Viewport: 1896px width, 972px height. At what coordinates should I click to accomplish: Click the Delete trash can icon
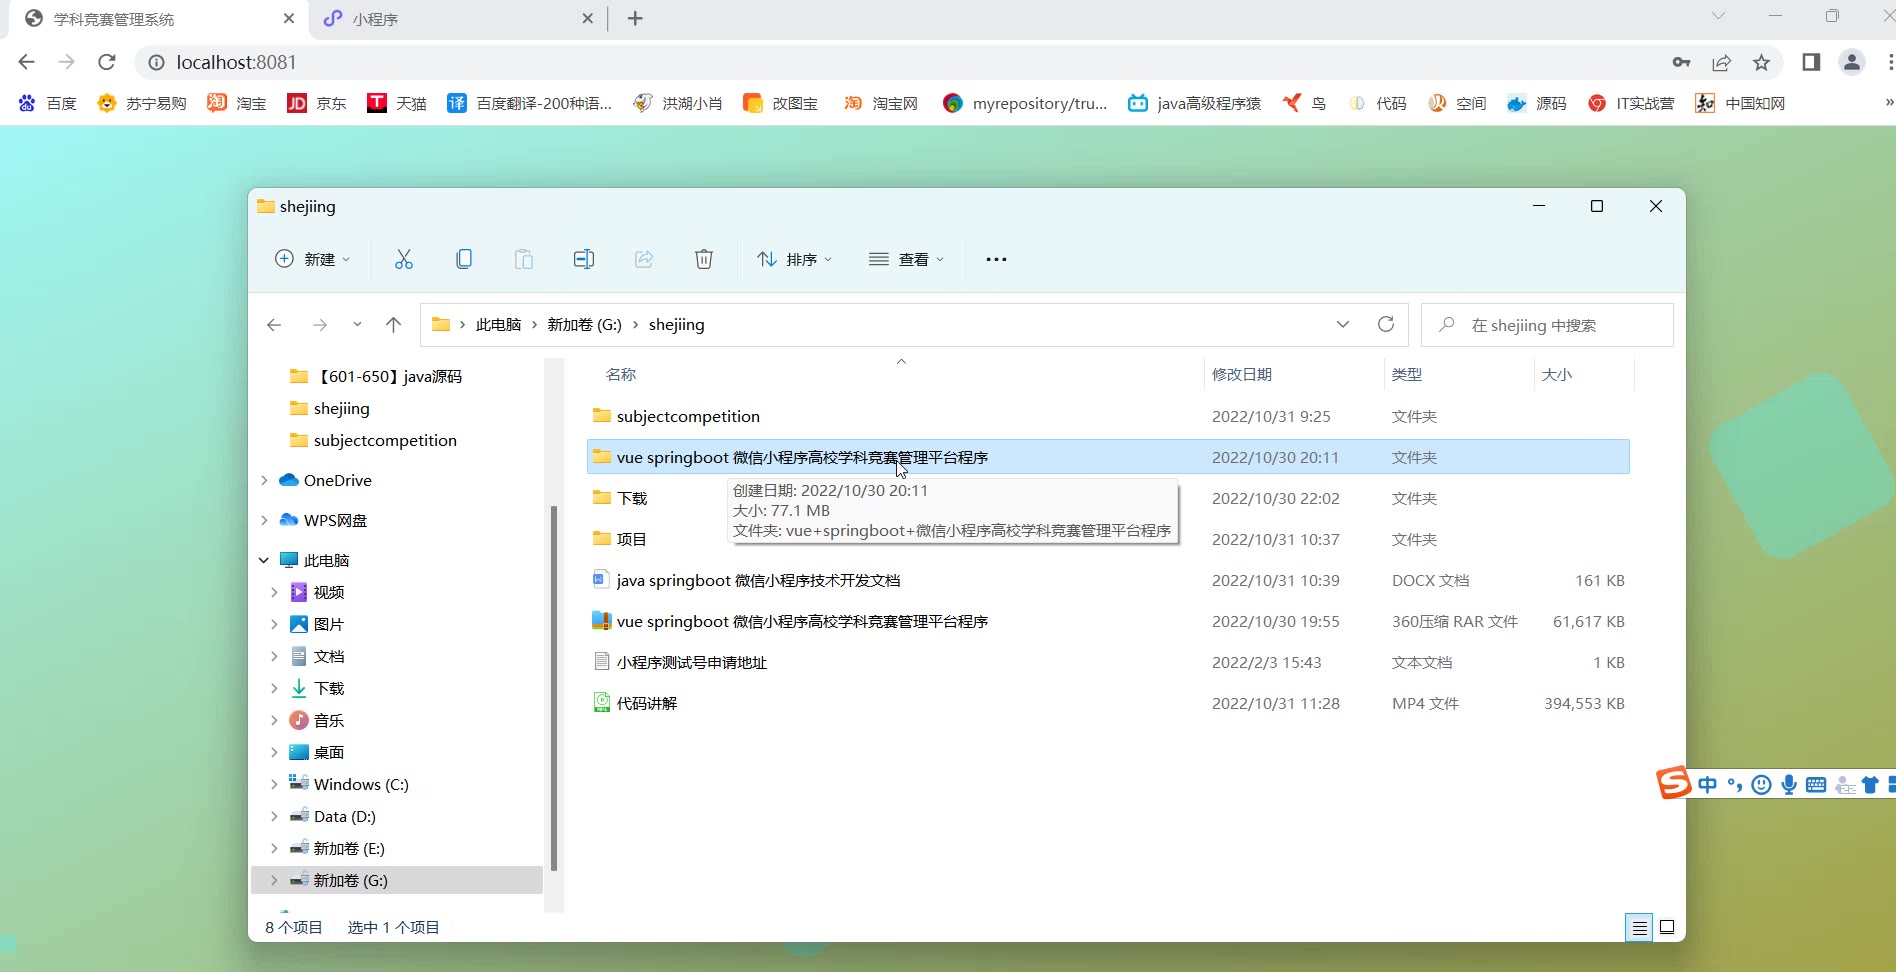[x=704, y=259]
